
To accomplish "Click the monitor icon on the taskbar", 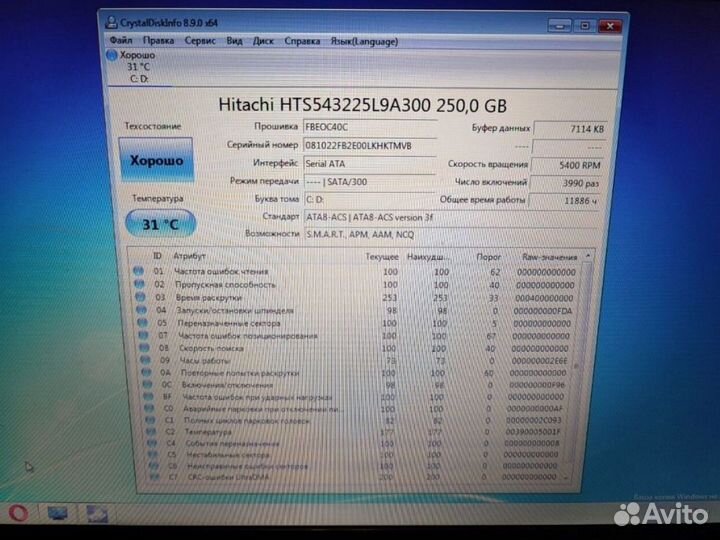I will pyautogui.click(x=57, y=513).
